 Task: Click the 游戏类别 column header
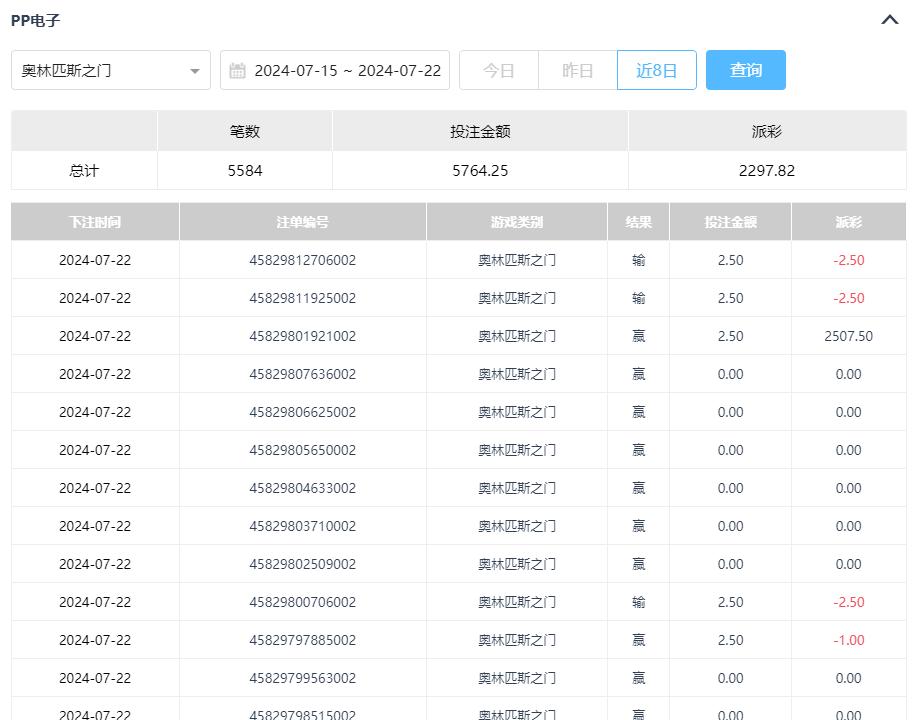(x=516, y=222)
